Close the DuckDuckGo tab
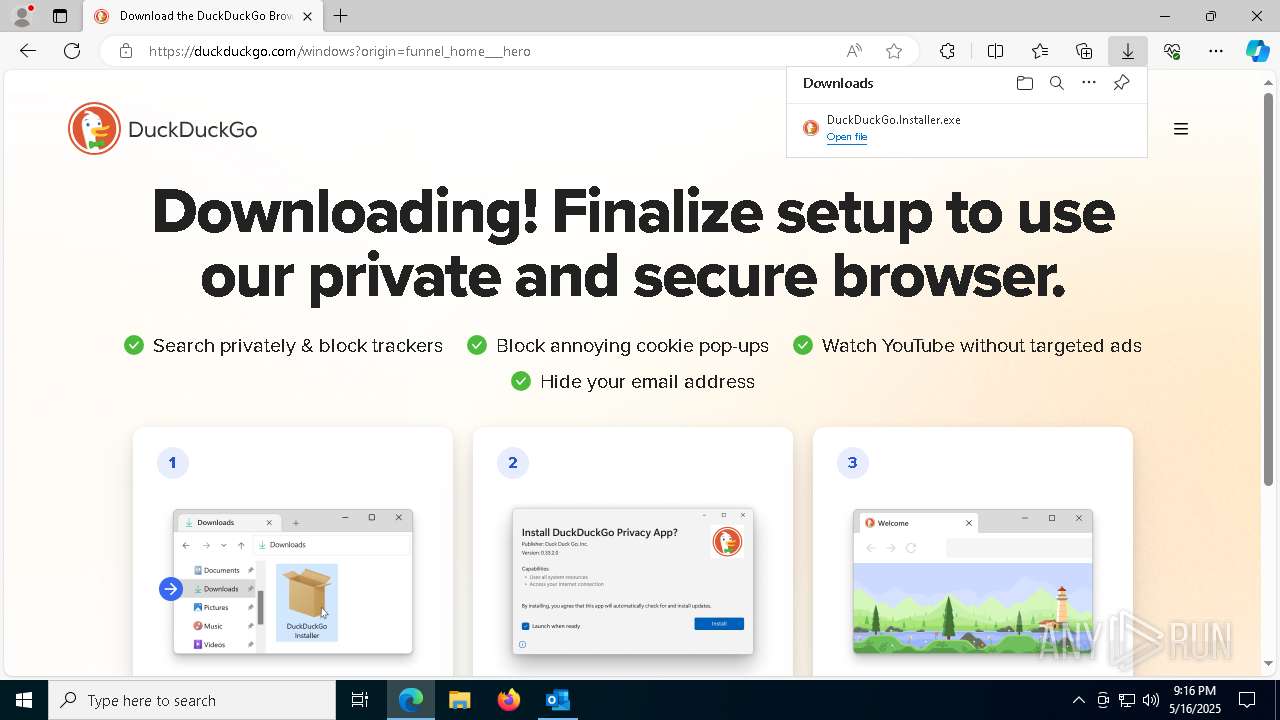This screenshot has width=1280, height=720. [307, 16]
